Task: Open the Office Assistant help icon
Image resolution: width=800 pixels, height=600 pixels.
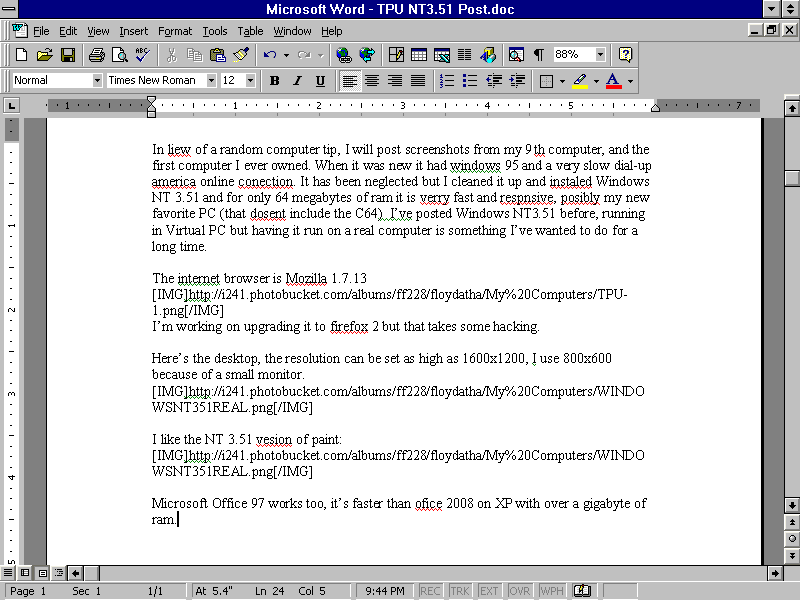Action: pos(625,55)
